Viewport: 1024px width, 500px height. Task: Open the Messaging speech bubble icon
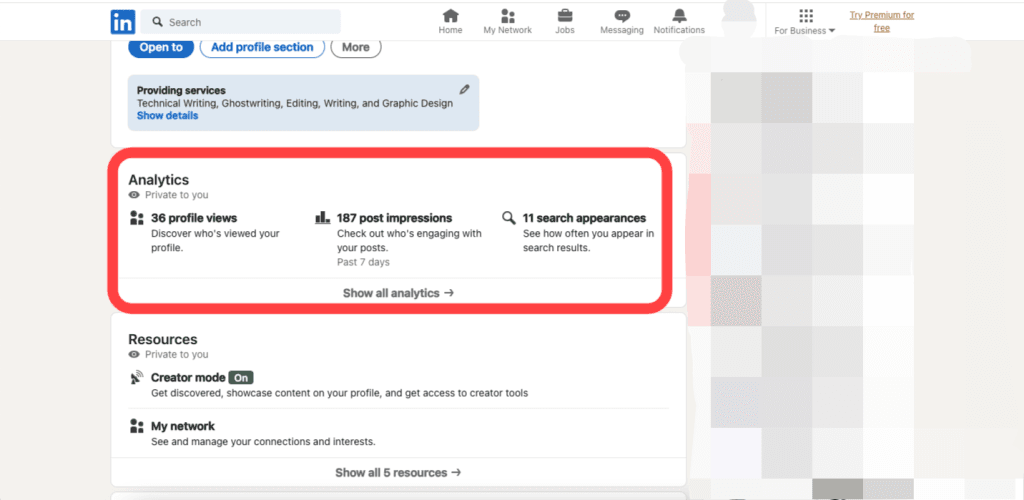pyautogui.click(x=622, y=16)
